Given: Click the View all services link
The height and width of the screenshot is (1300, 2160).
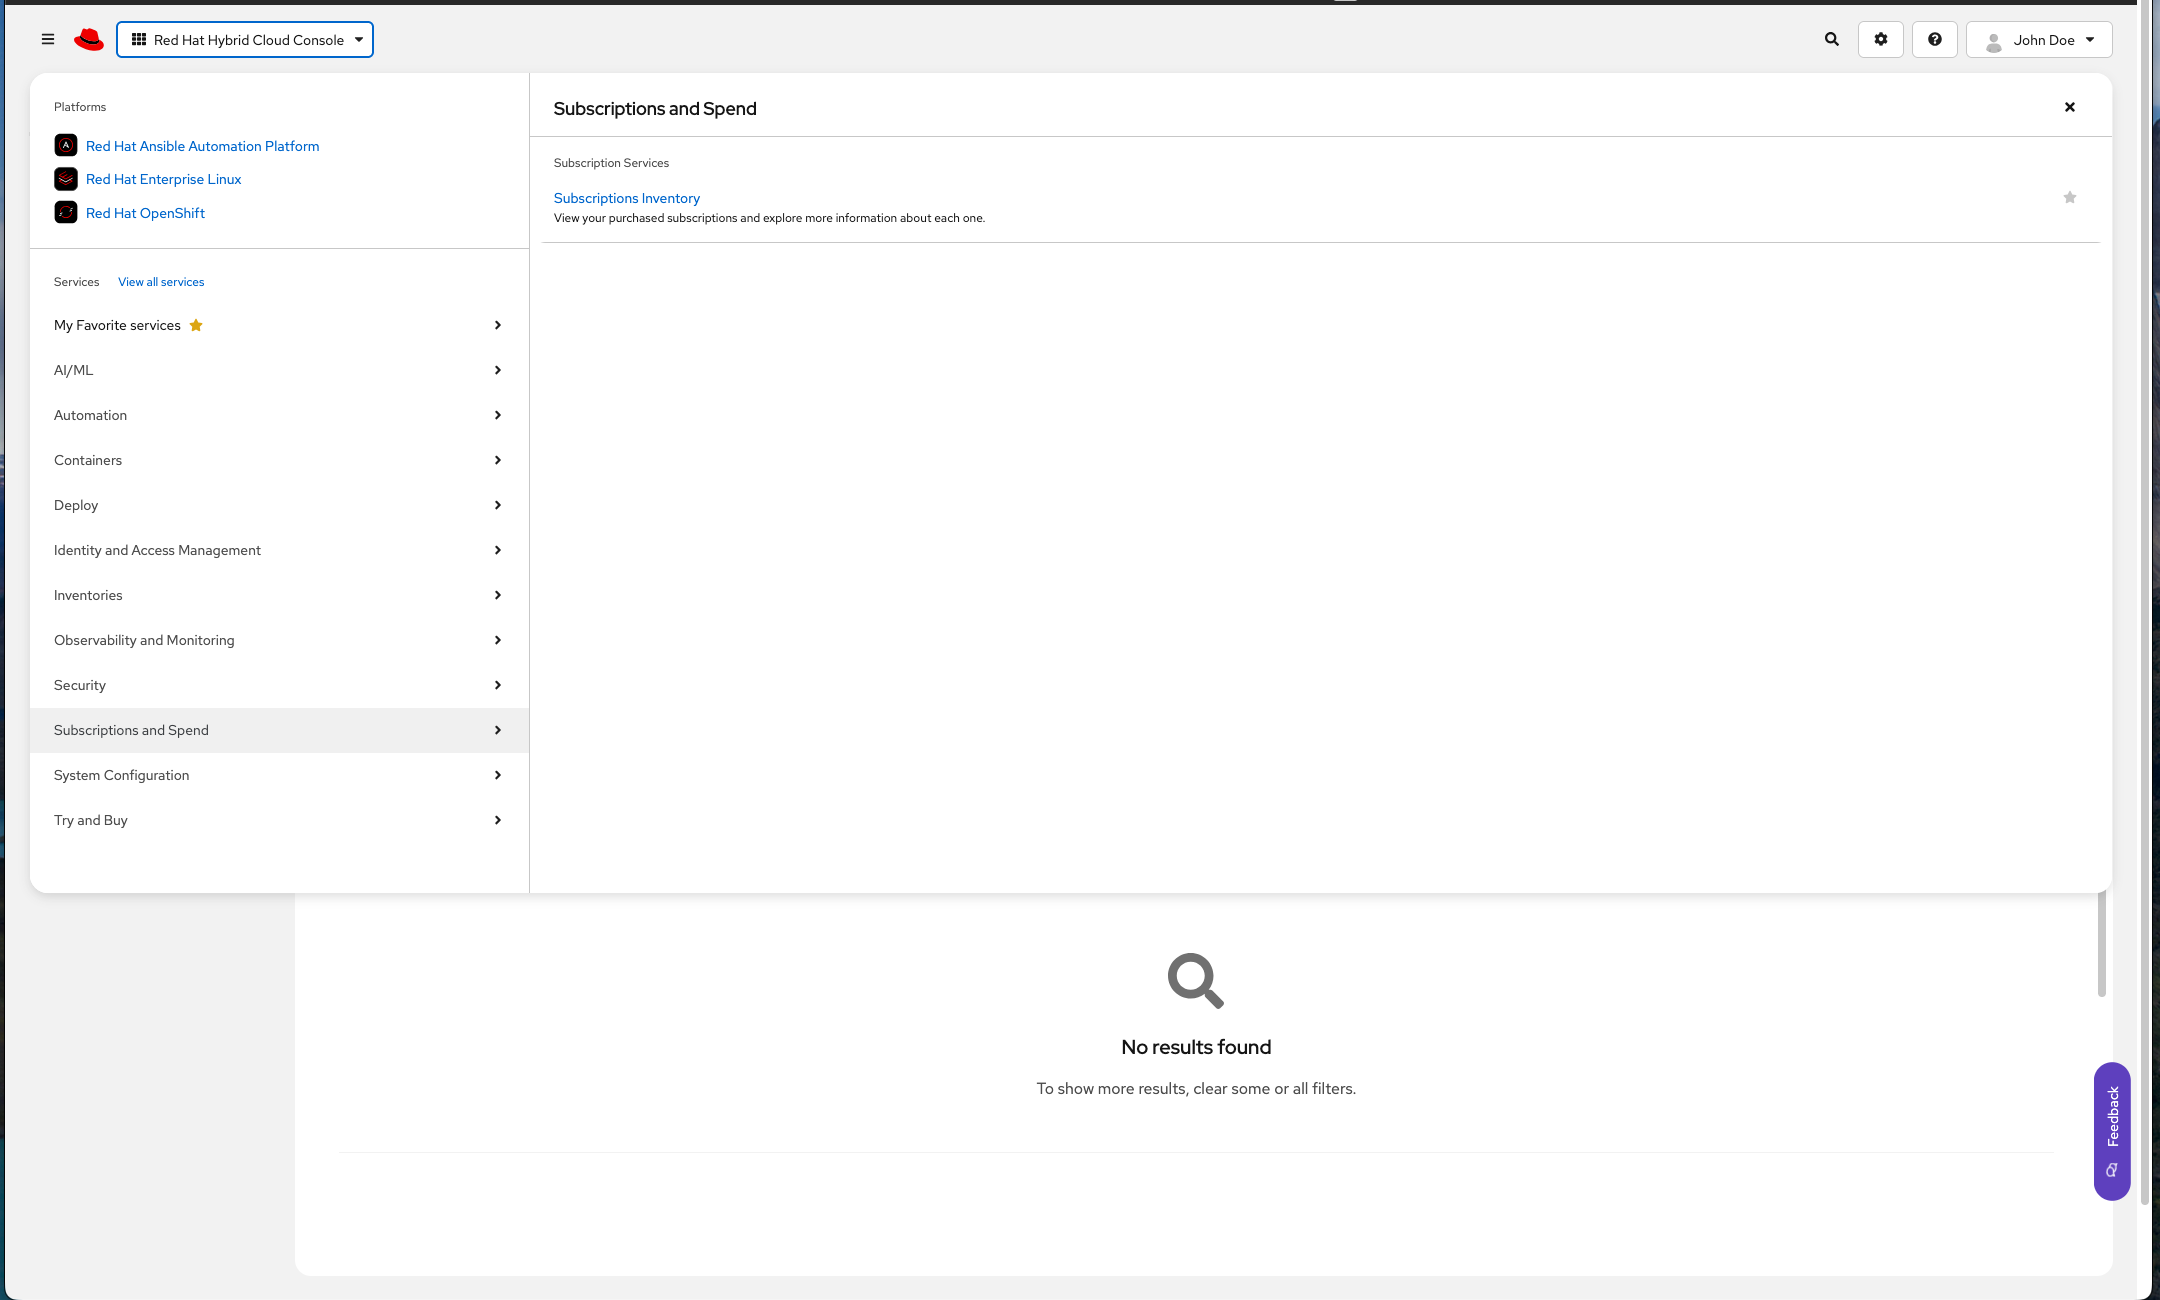Looking at the screenshot, I should (x=161, y=282).
